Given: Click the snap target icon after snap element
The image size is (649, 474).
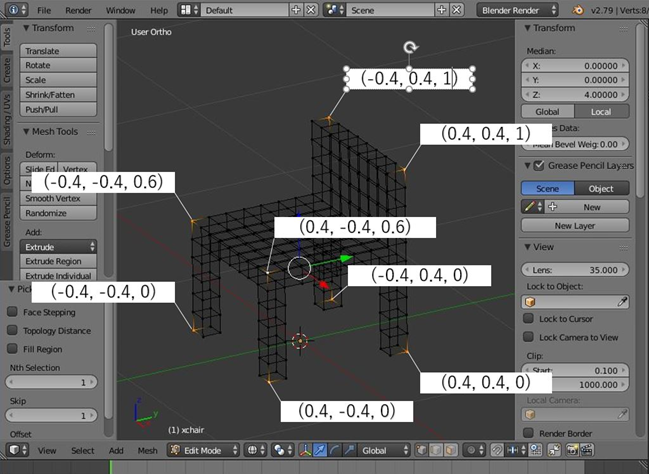Looking at the screenshot, I should click(536, 450).
